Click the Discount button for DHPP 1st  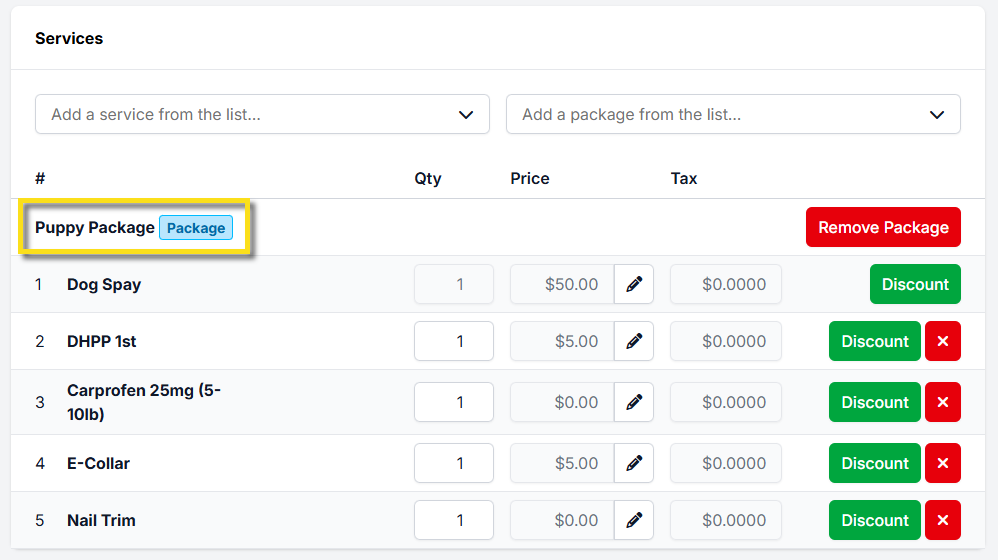point(875,341)
